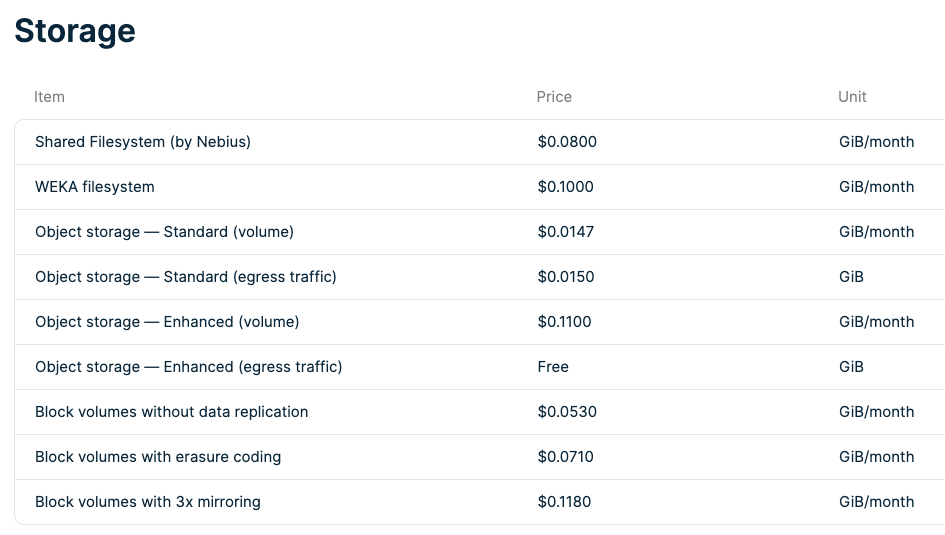Screen dimensions: 945x535
Task: Click GiB/month unit in erasure coding row
Action: pos(876,457)
